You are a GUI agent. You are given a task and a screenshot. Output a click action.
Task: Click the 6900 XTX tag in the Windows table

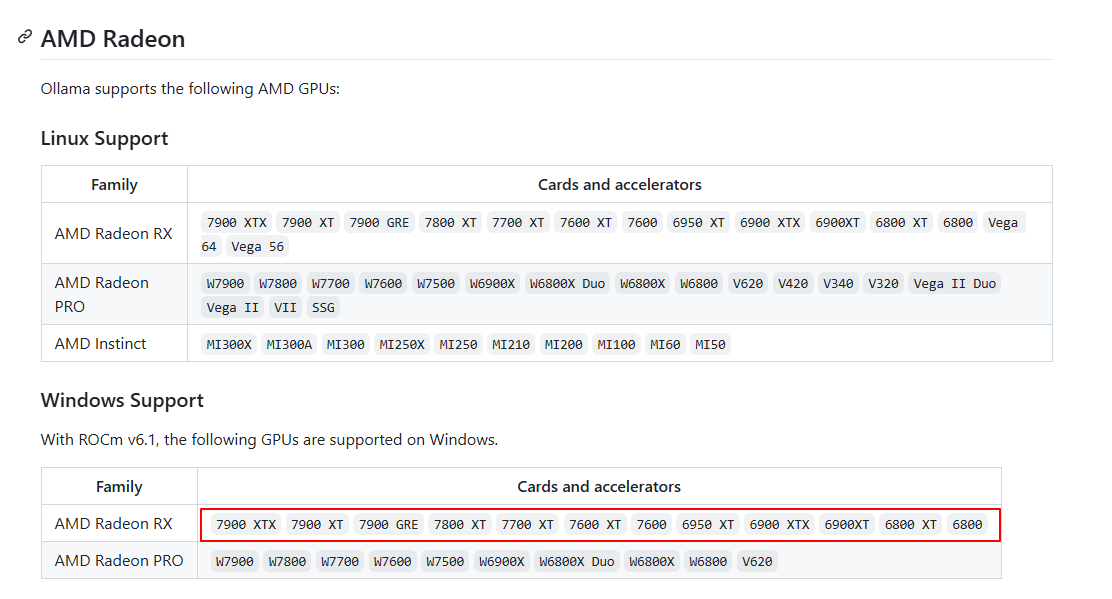779,525
